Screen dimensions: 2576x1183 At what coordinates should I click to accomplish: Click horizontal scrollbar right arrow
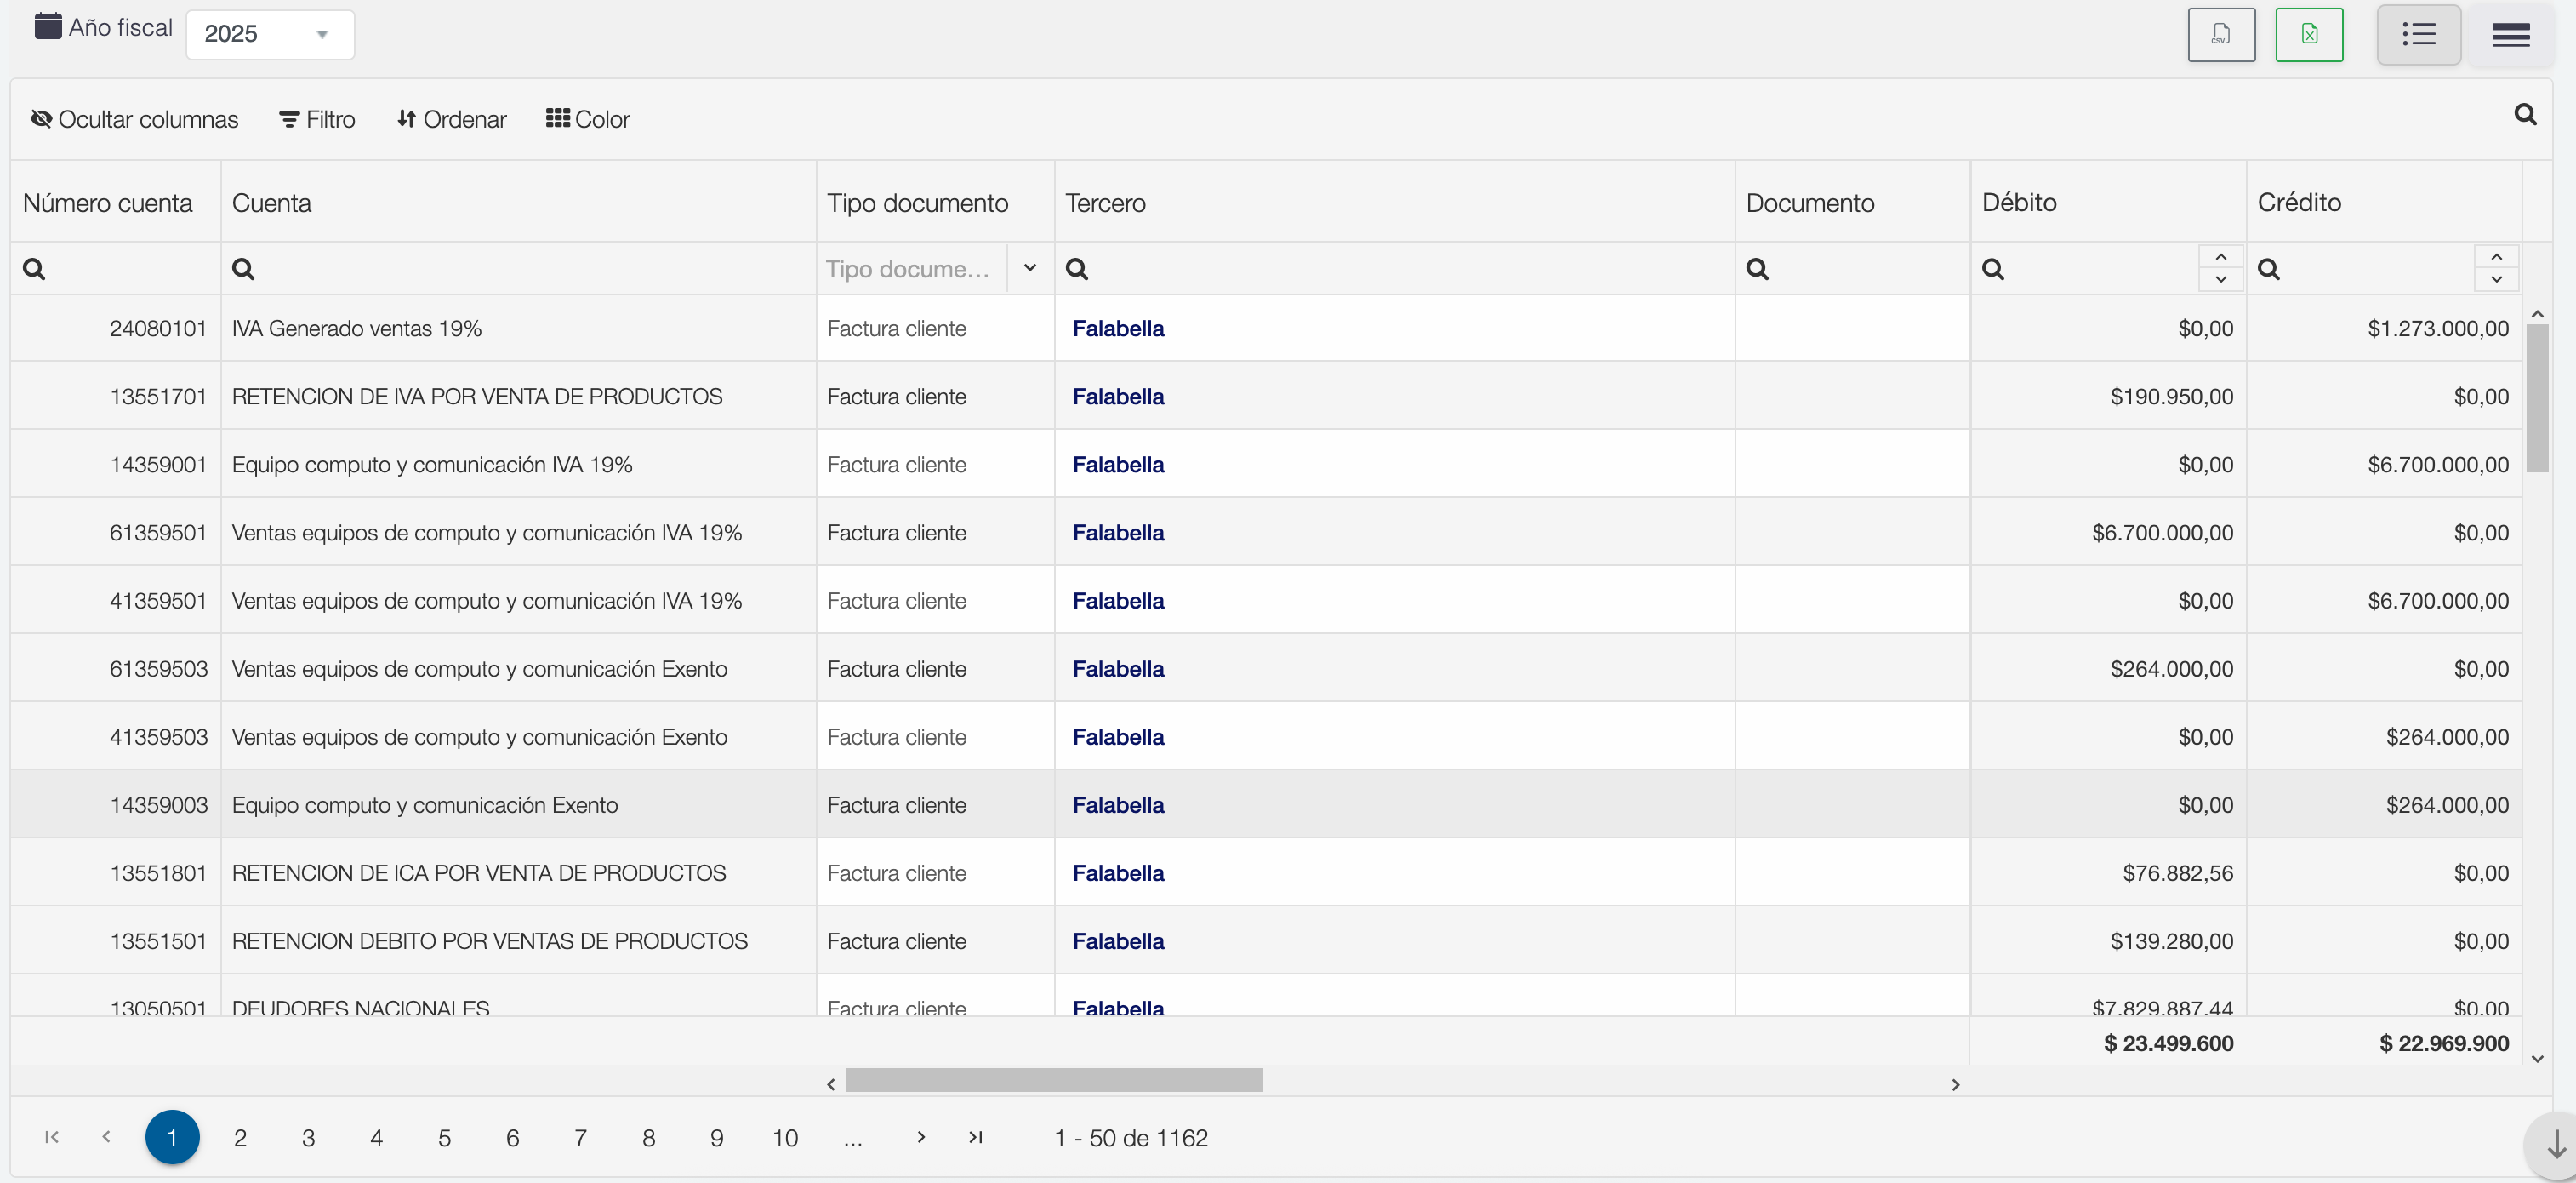[x=1955, y=1084]
